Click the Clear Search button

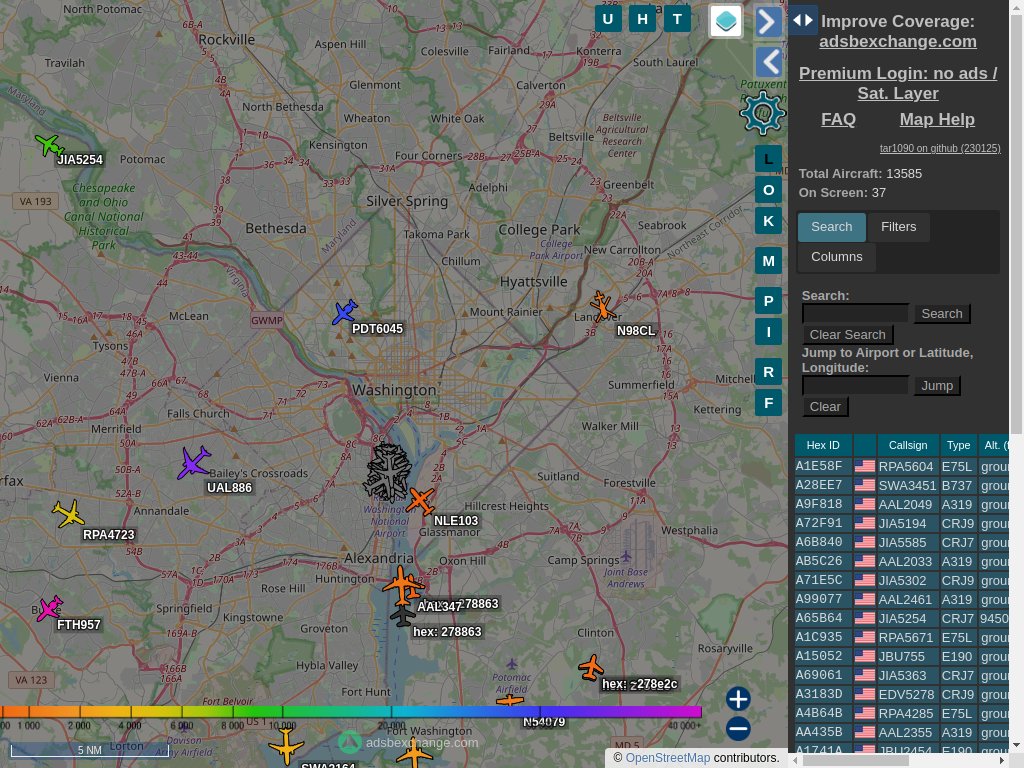click(x=847, y=334)
